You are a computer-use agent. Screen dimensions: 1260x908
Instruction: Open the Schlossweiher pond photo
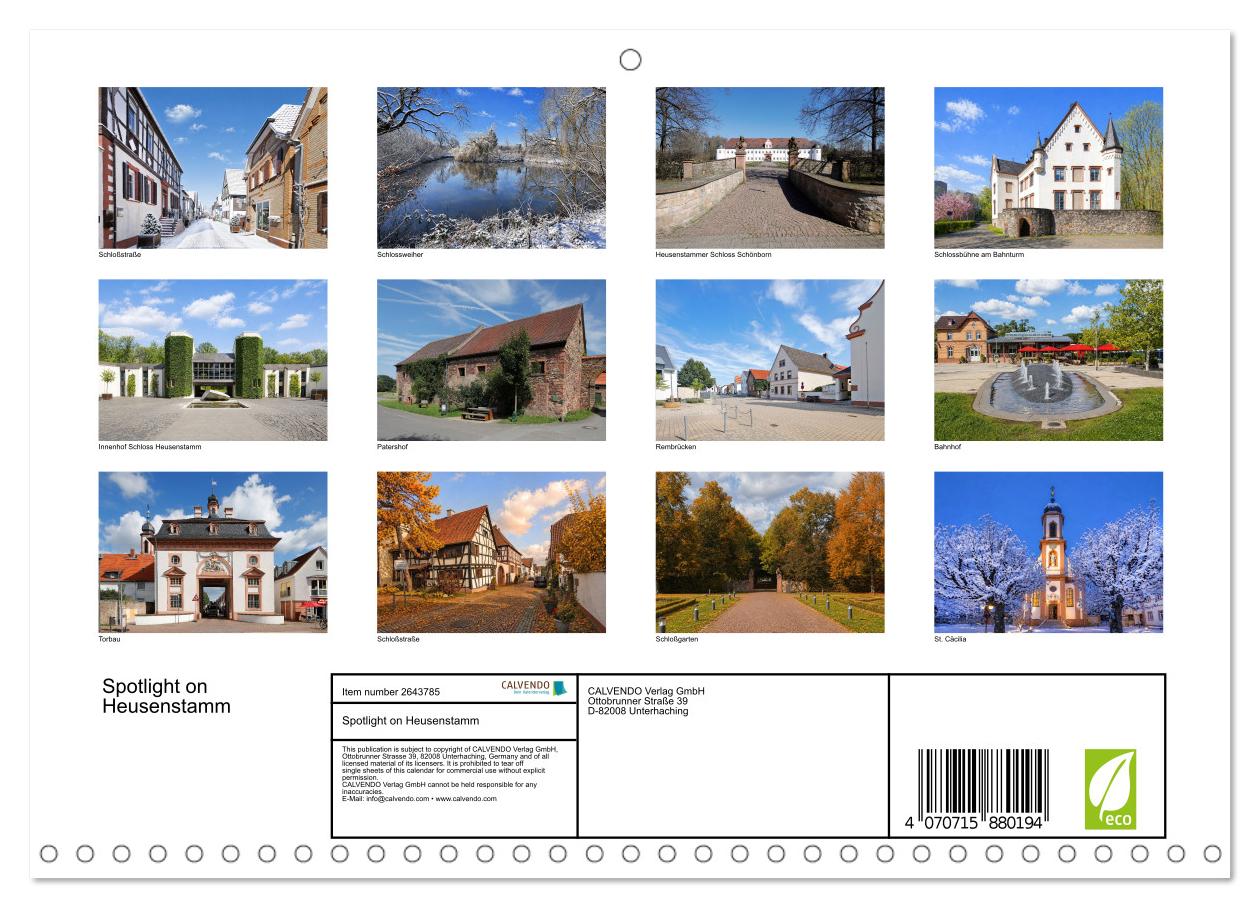tap(491, 167)
